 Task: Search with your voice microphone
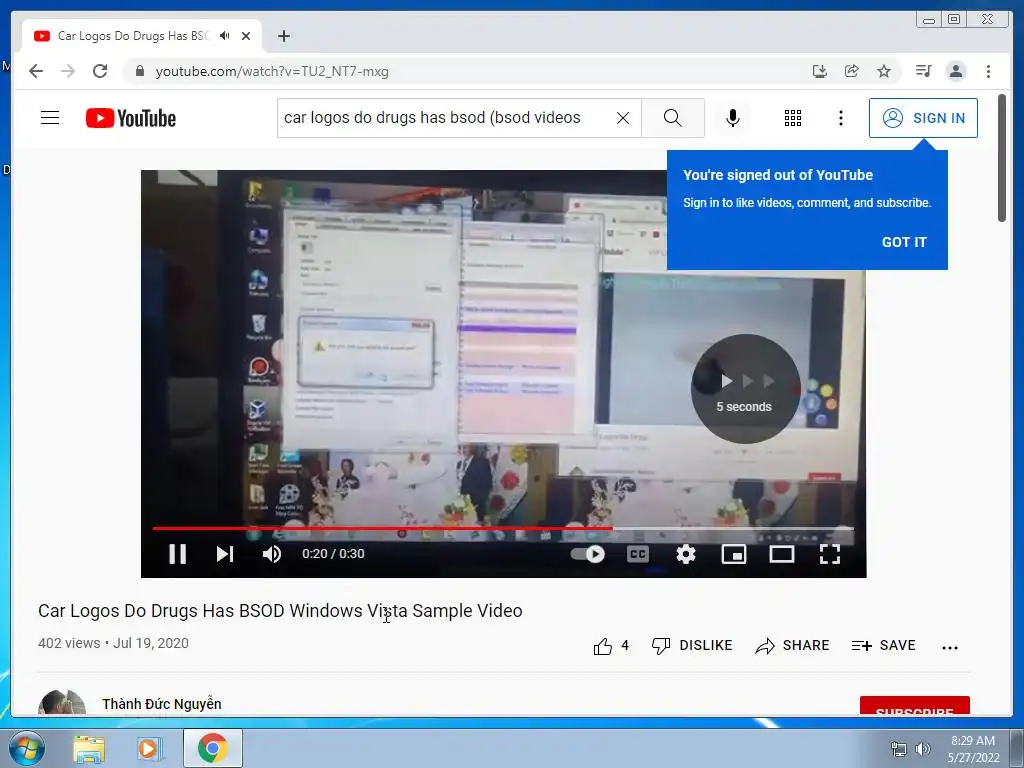pos(733,118)
